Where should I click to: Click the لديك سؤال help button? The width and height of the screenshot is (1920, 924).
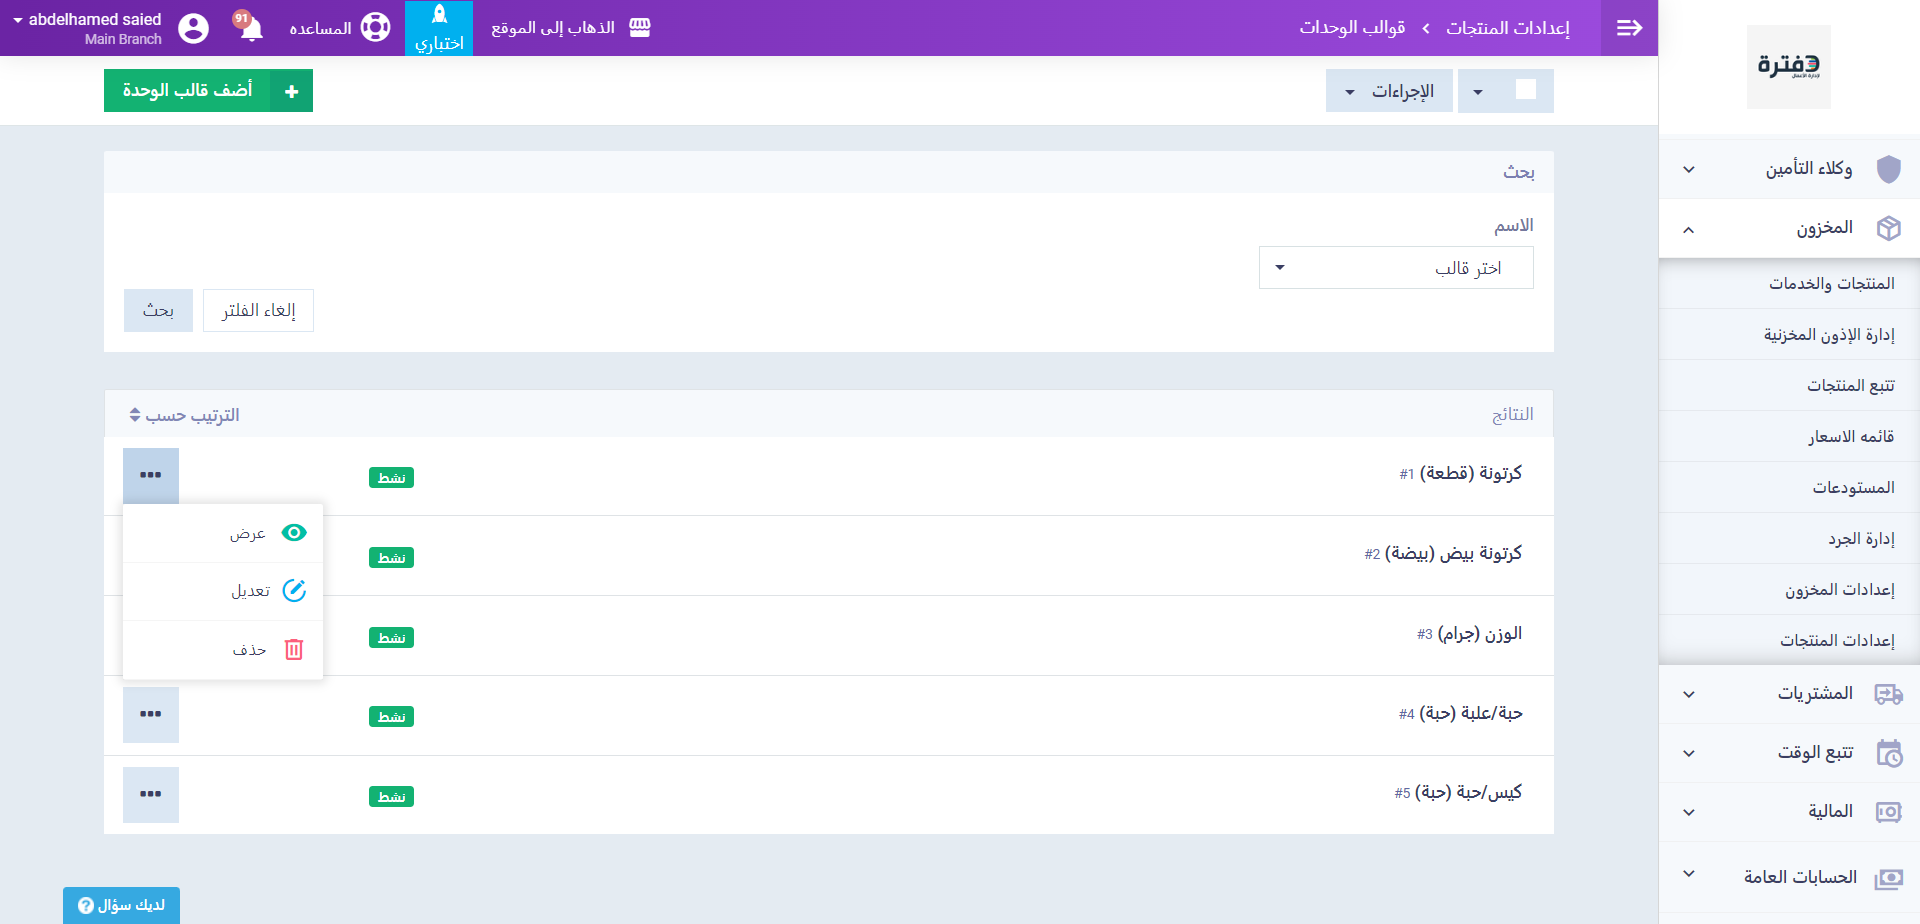(x=121, y=905)
